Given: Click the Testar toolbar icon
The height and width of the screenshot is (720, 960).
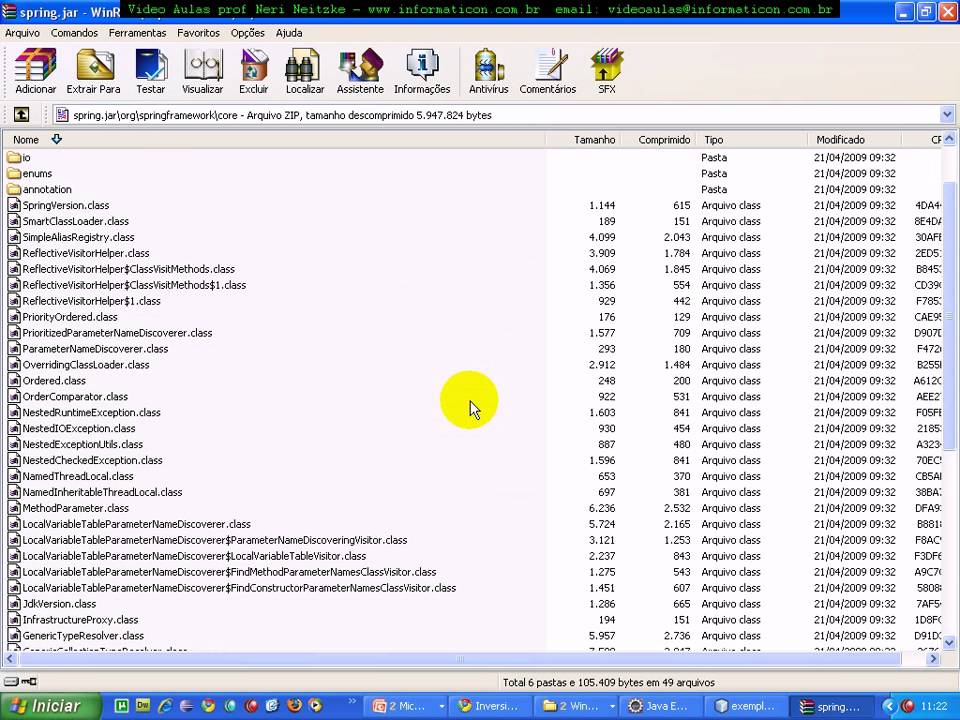Looking at the screenshot, I should tap(151, 71).
